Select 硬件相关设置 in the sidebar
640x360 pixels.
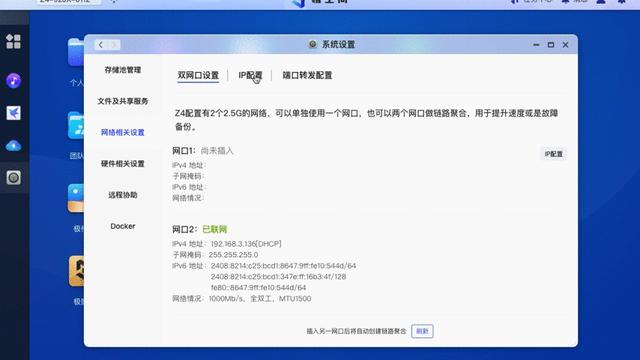[122, 164]
